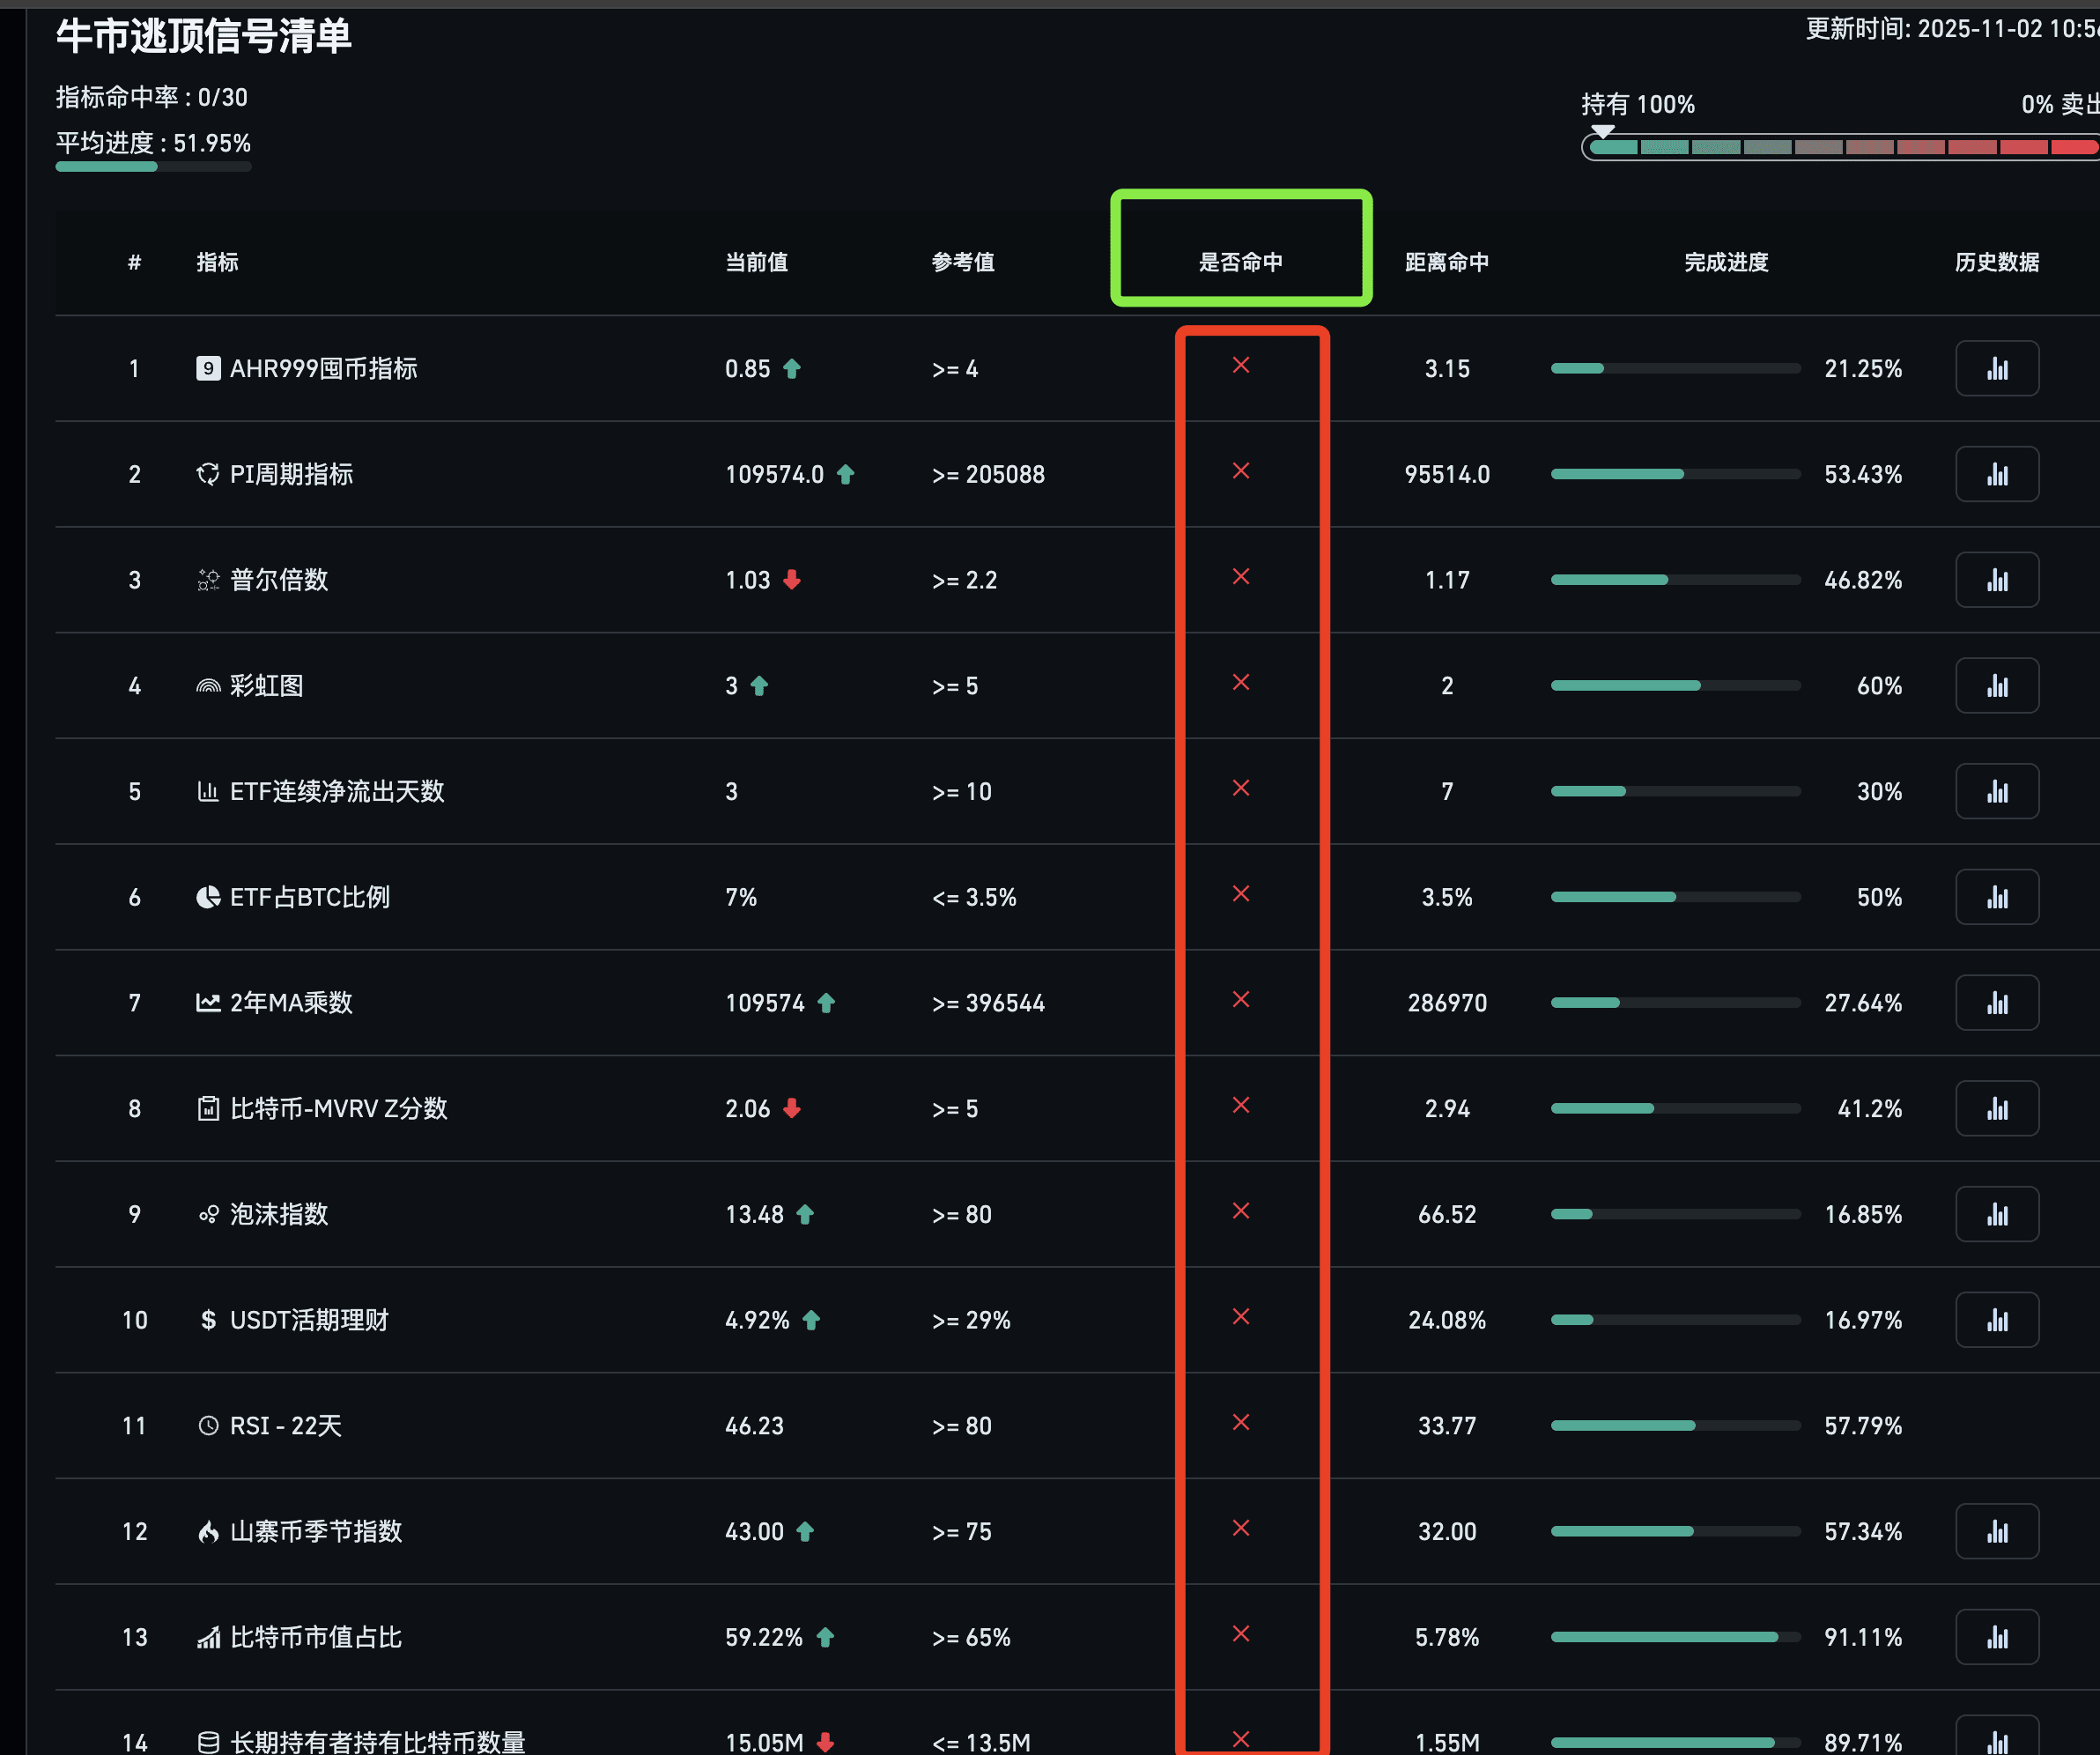Click the hold/sell position gauge bar
The image size is (2100, 1755).
click(1842, 147)
